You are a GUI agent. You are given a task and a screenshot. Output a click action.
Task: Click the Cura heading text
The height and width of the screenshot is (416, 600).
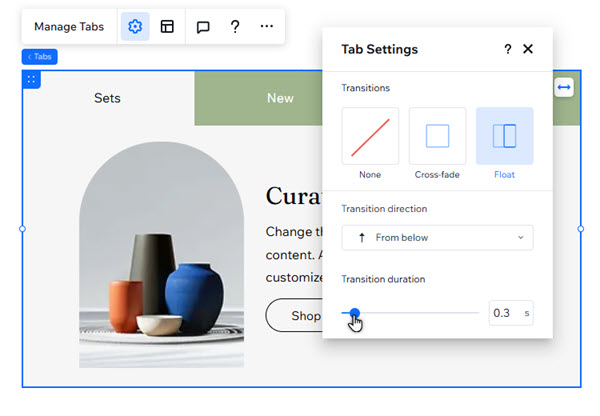[294, 196]
